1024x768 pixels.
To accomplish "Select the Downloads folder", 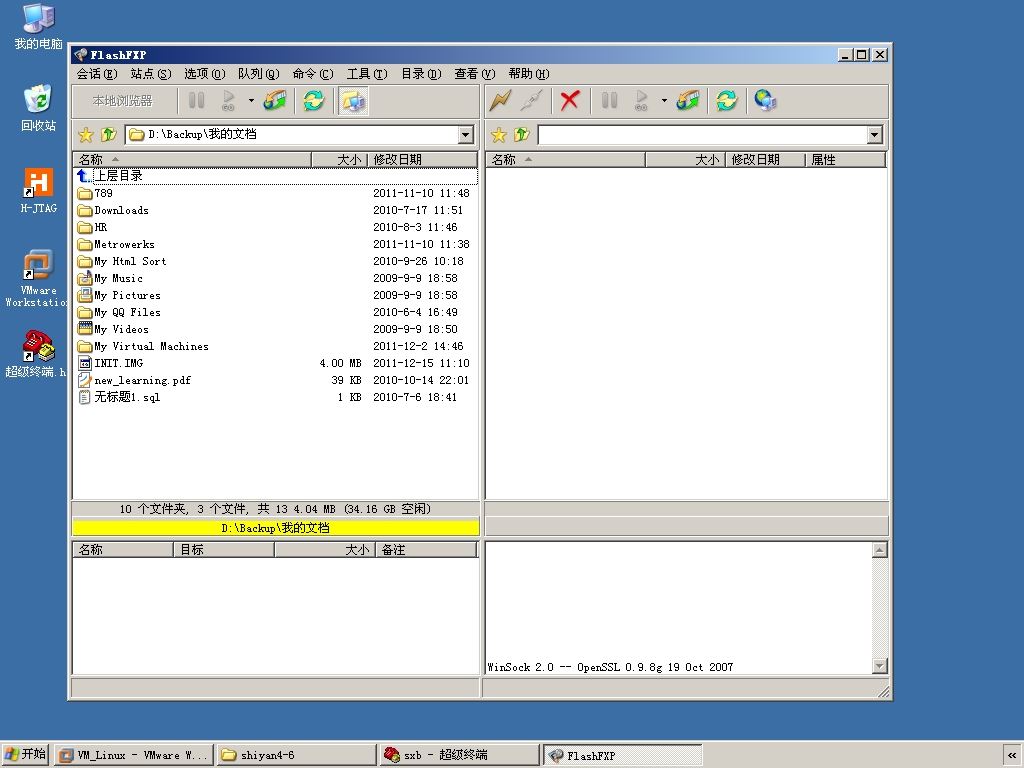I will coord(121,210).
